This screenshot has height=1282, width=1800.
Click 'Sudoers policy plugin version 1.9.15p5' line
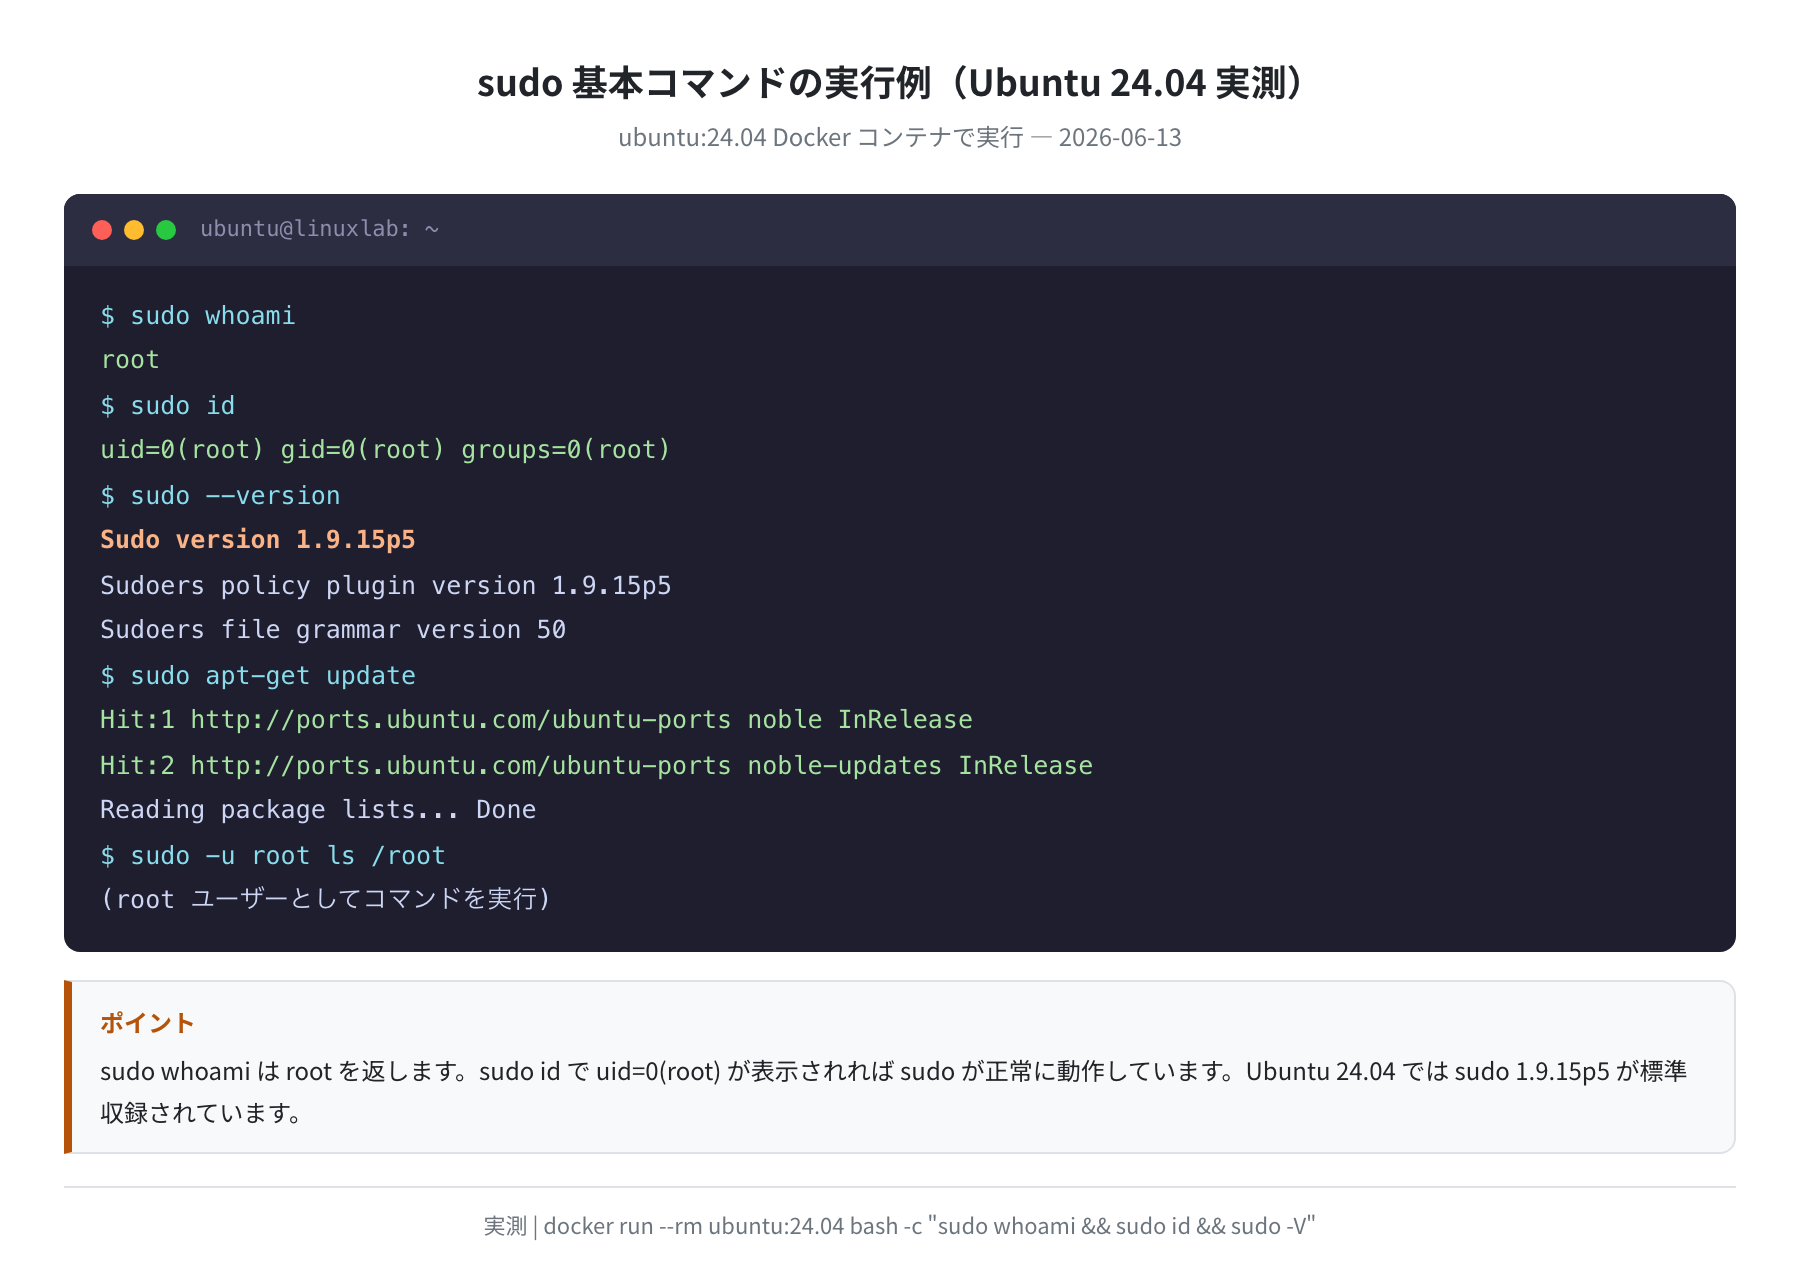(386, 586)
